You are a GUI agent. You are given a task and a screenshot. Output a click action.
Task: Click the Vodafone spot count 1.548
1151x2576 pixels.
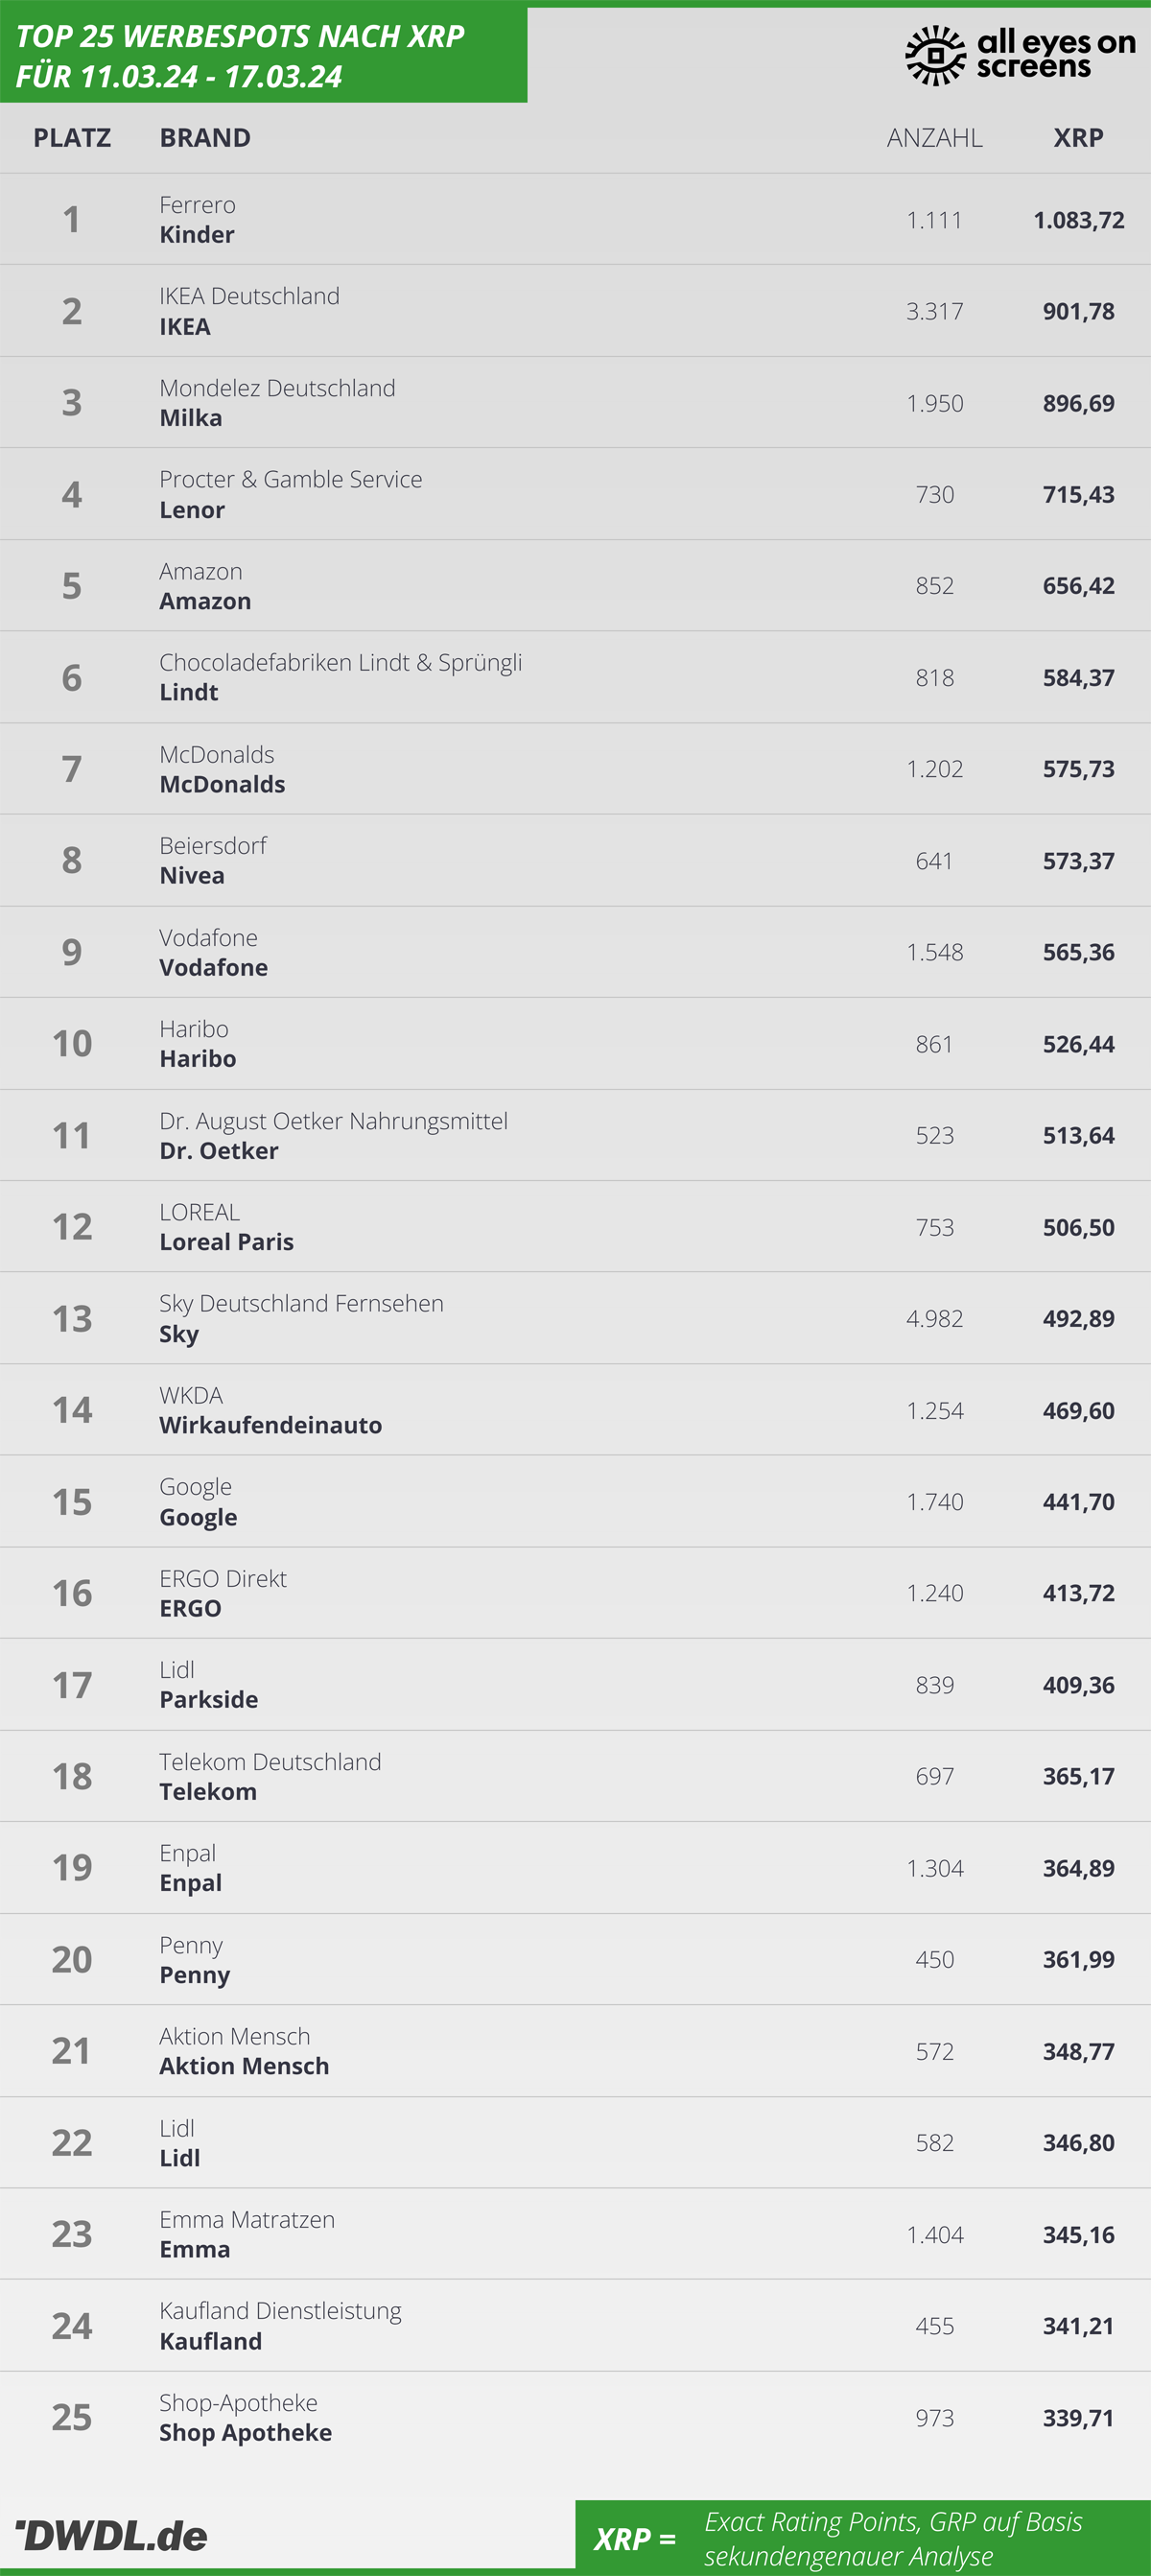pyautogui.click(x=935, y=952)
